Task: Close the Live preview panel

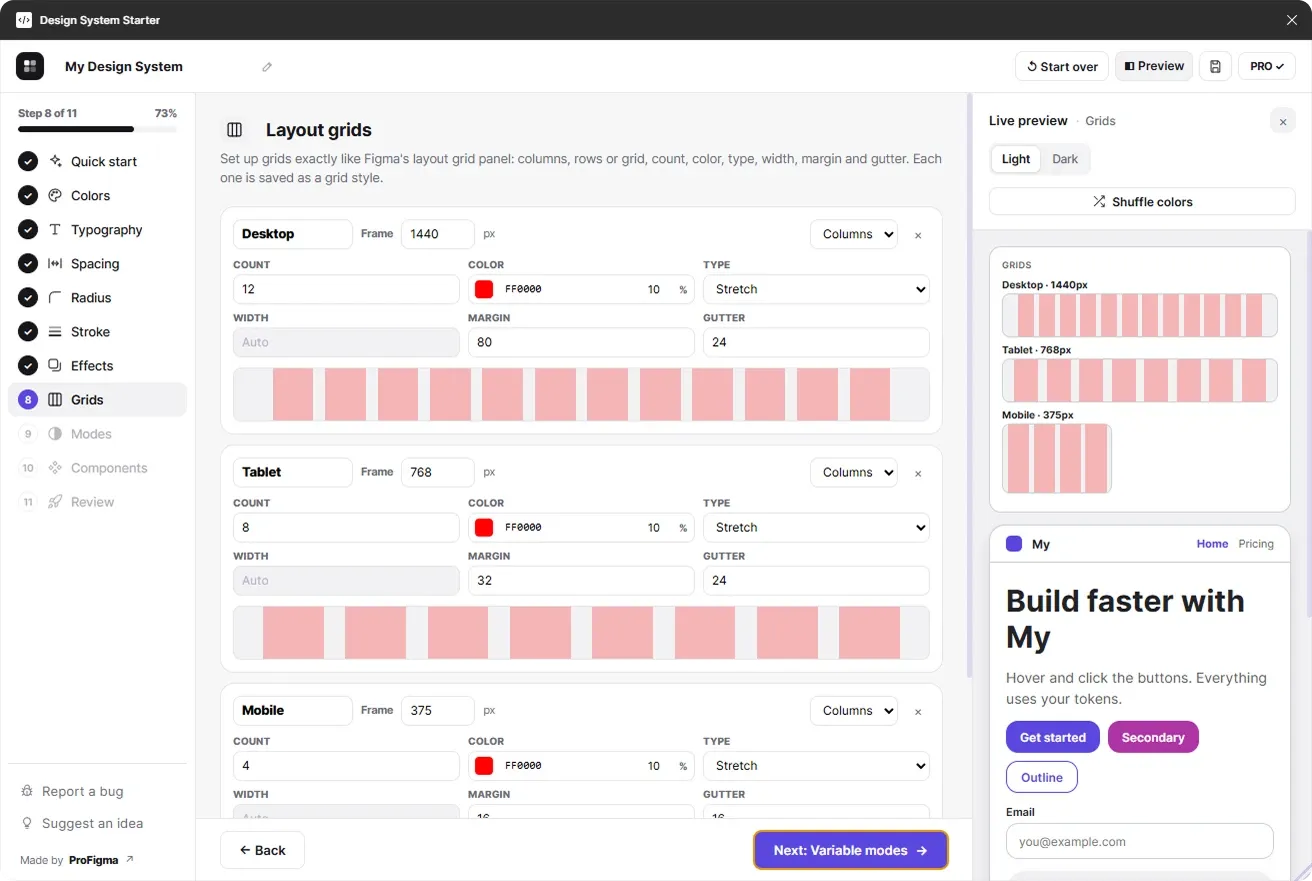Action: (x=1283, y=121)
